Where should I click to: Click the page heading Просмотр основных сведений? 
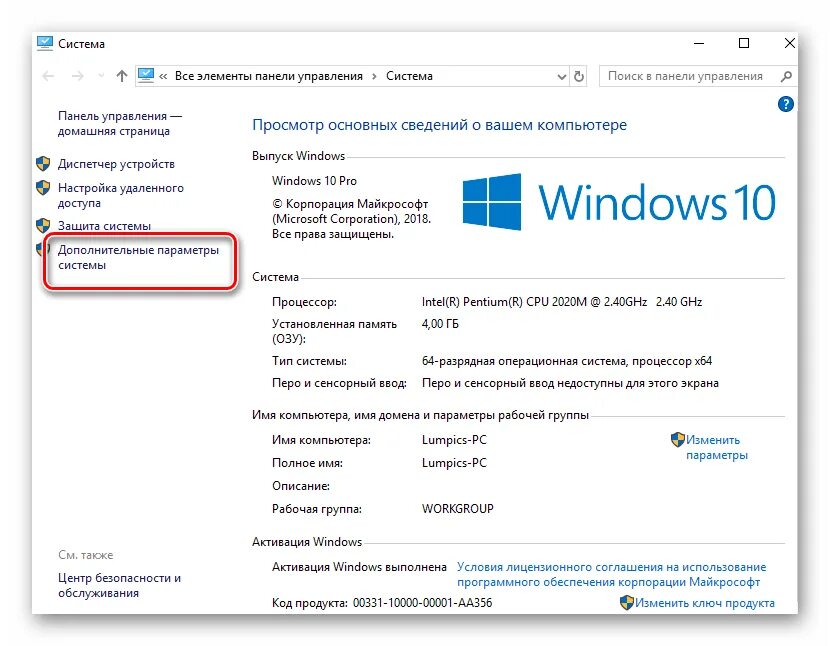(439, 125)
